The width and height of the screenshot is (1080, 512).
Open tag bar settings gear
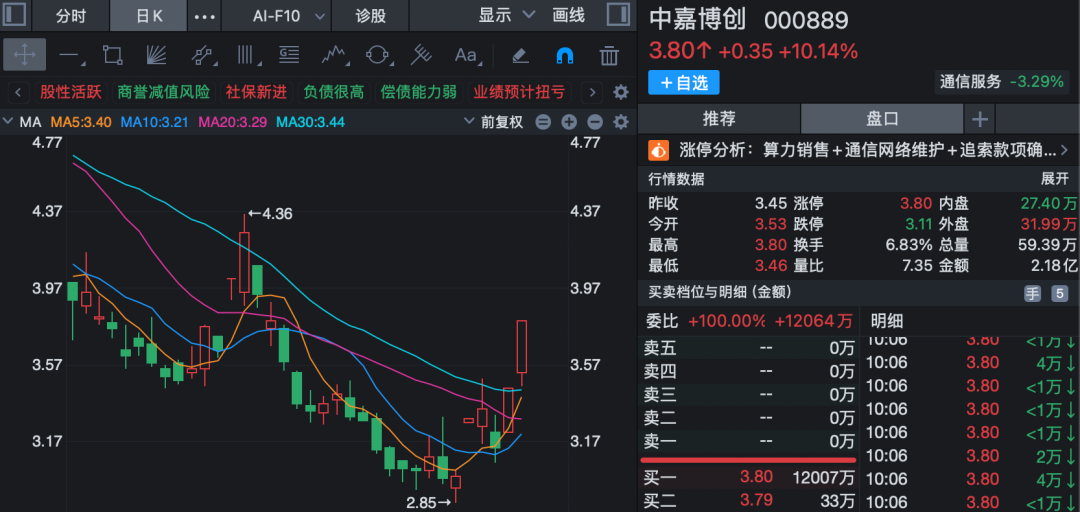(621, 92)
